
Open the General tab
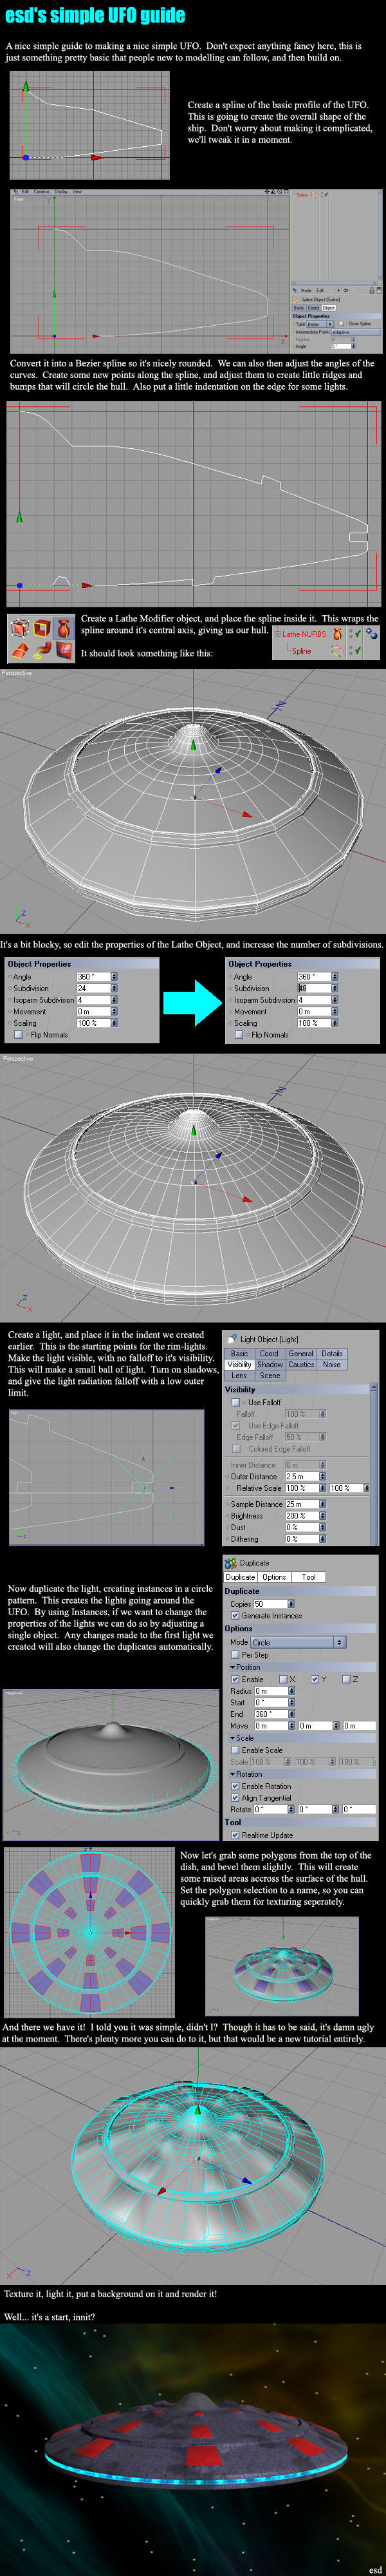(x=301, y=1353)
